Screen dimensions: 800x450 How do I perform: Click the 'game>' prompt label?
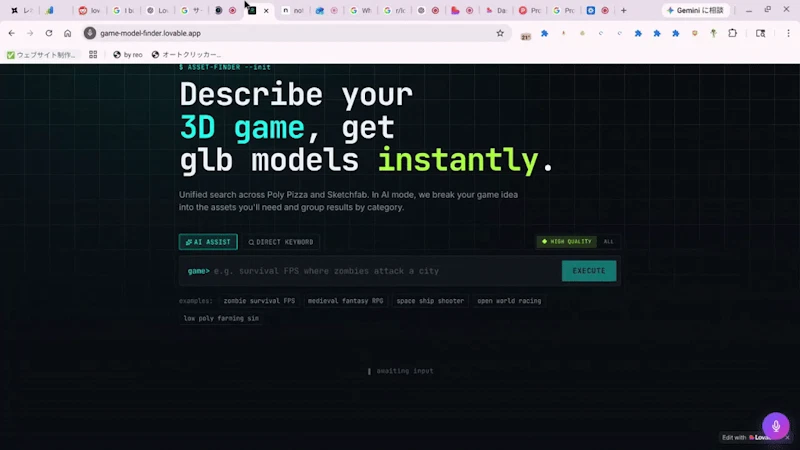coord(198,271)
